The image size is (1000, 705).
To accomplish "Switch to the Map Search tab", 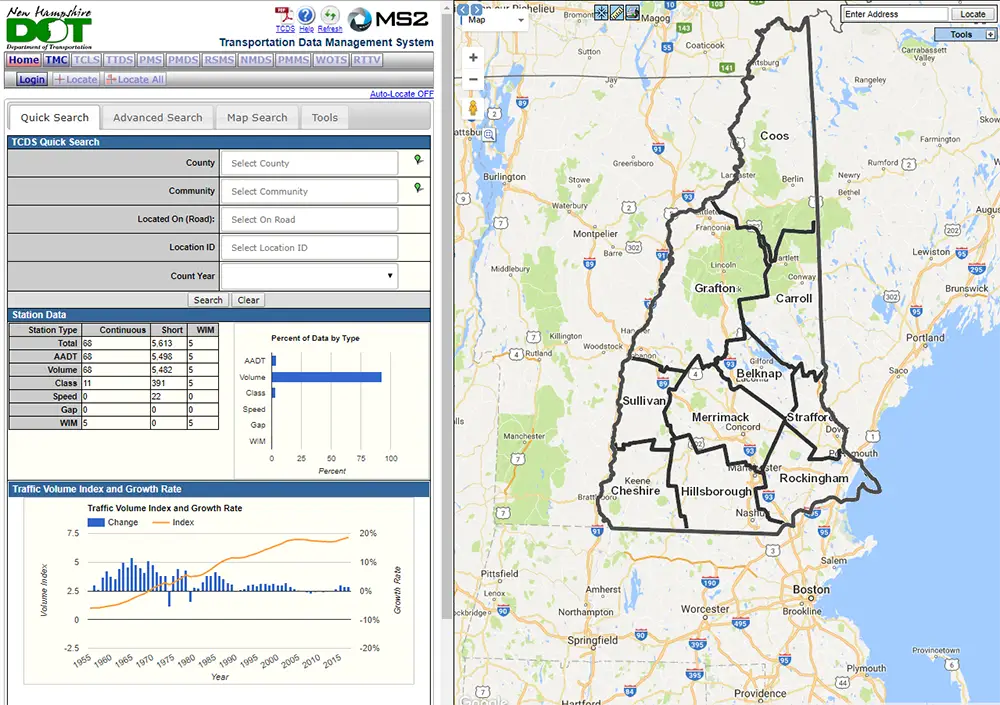I will pos(257,117).
